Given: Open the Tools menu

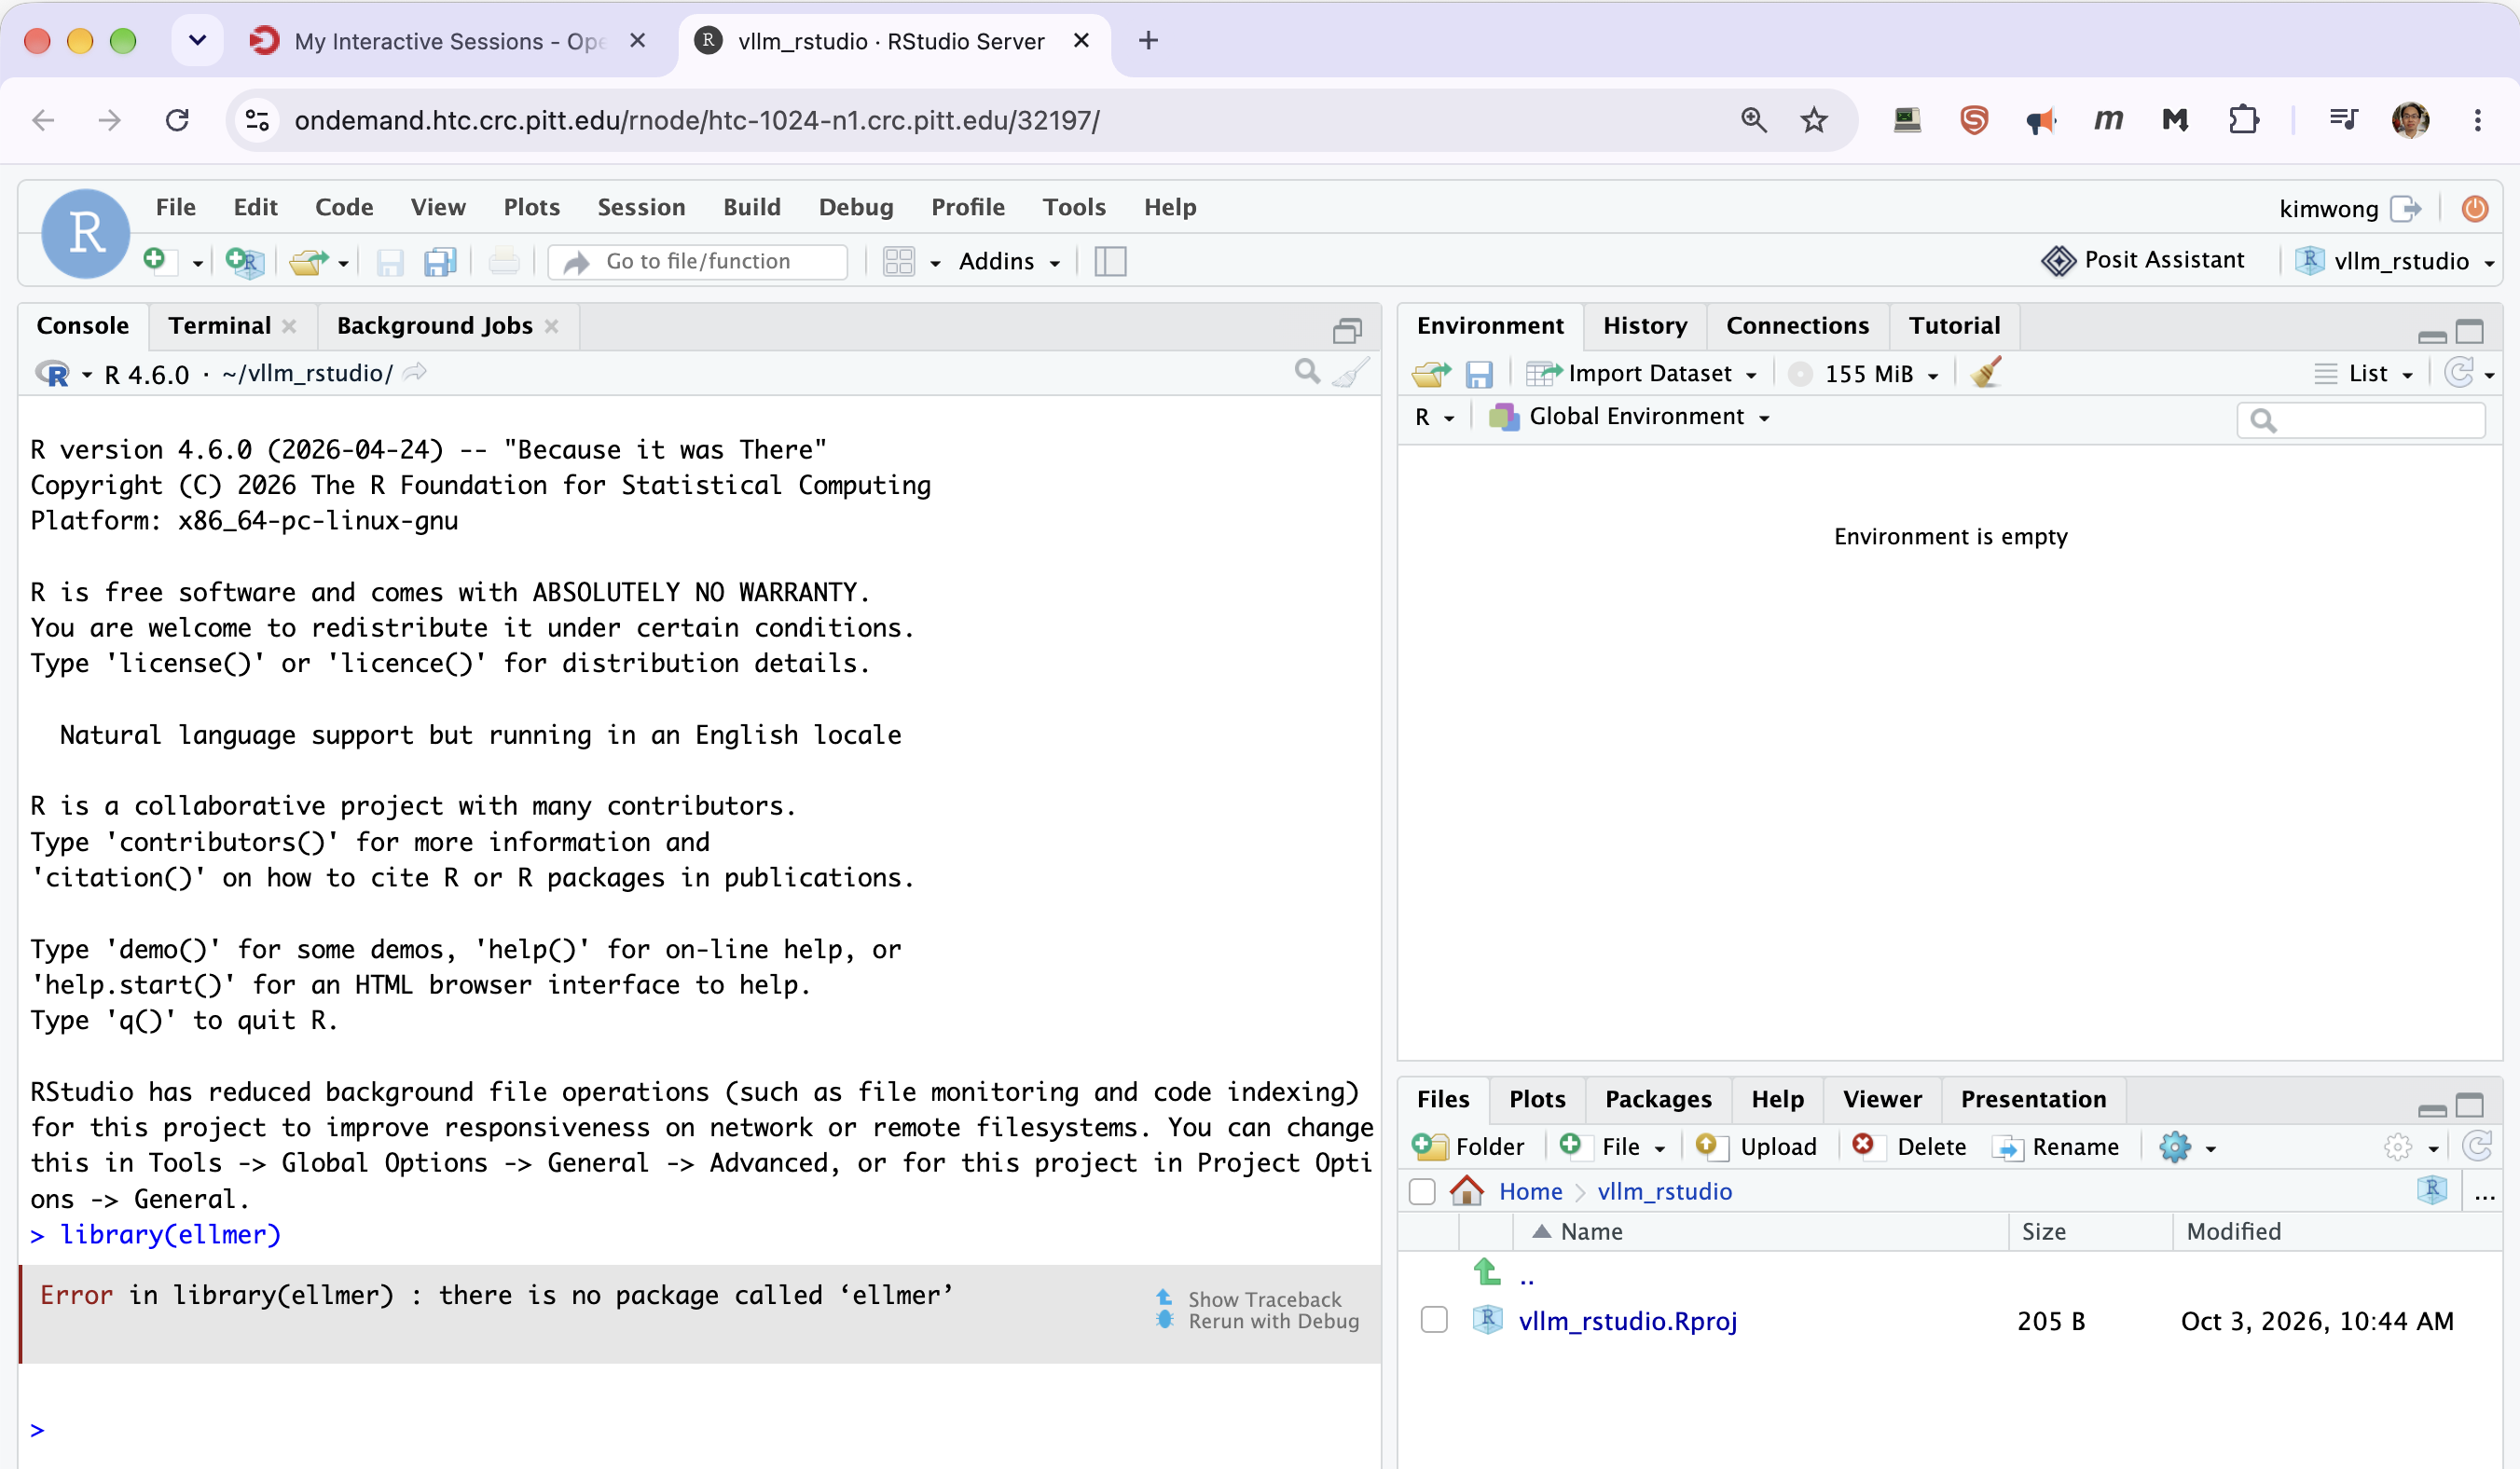Looking at the screenshot, I should (1074, 207).
